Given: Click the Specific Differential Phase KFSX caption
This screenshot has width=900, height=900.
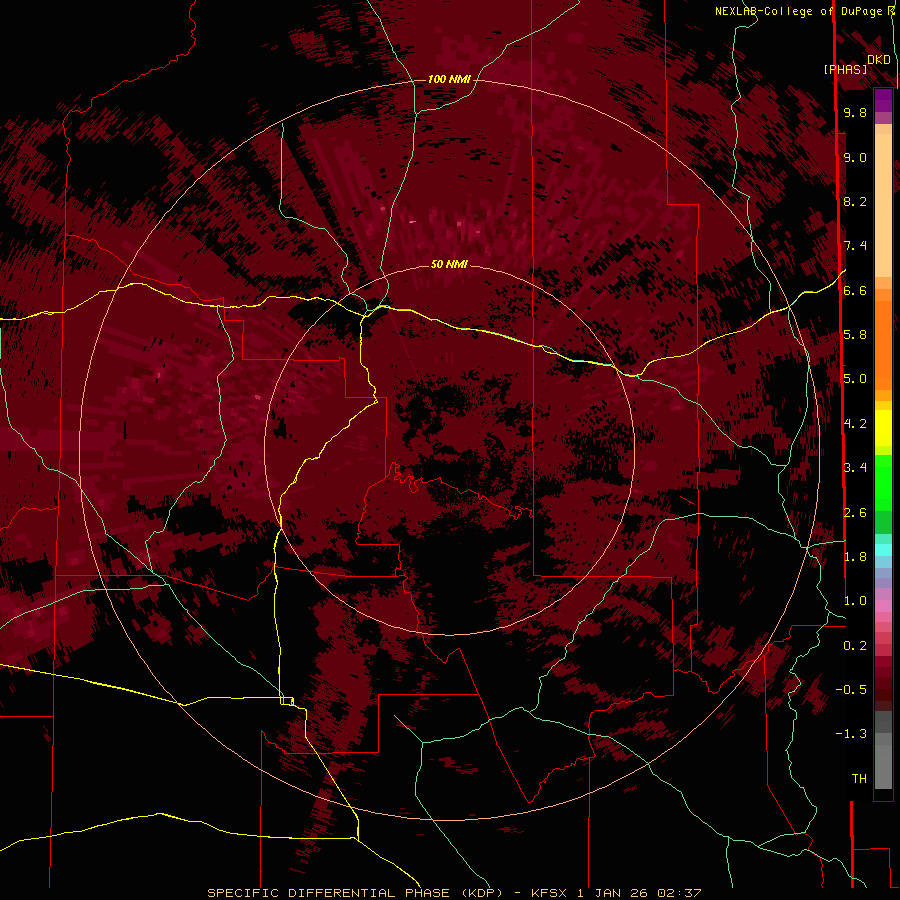Looking at the screenshot, I should (454, 893).
